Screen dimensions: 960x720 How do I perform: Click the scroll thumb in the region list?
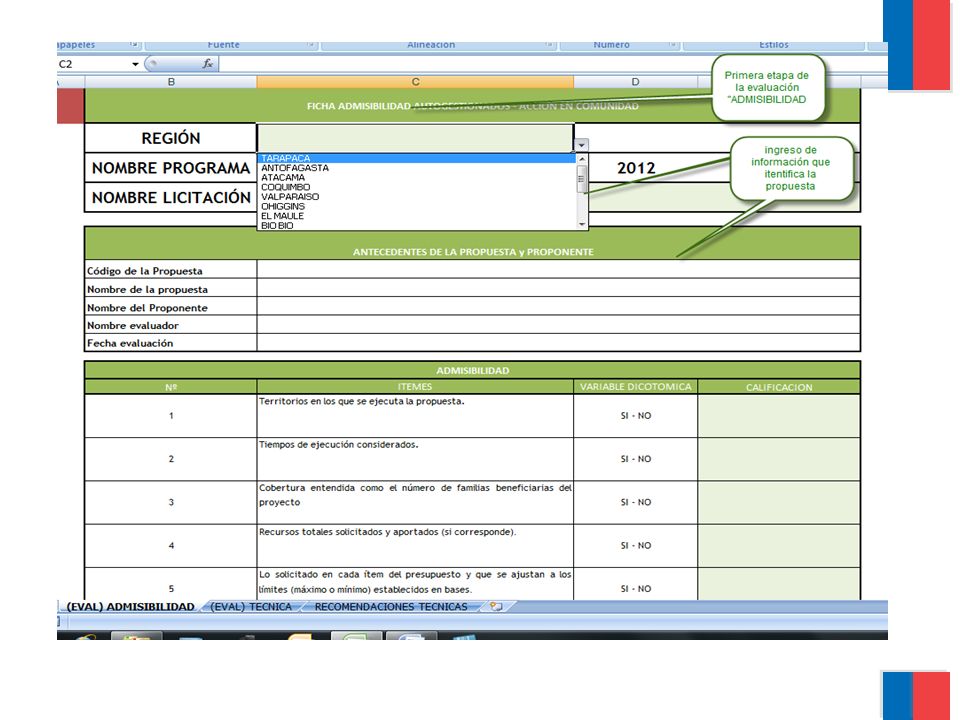coord(582,180)
